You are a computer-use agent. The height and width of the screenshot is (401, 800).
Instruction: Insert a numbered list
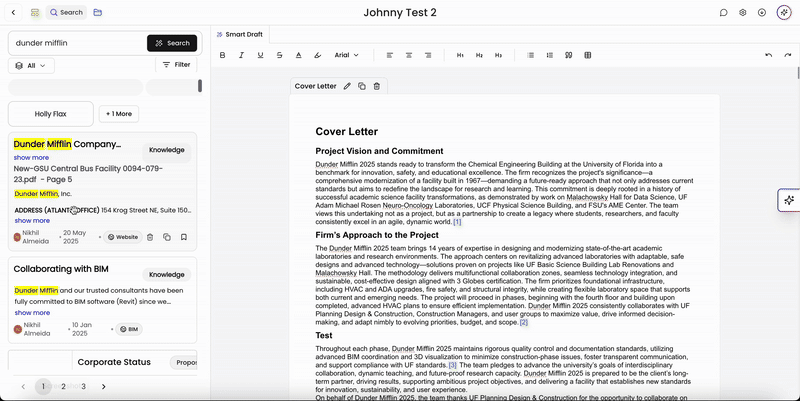pyautogui.click(x=549, y=55)
